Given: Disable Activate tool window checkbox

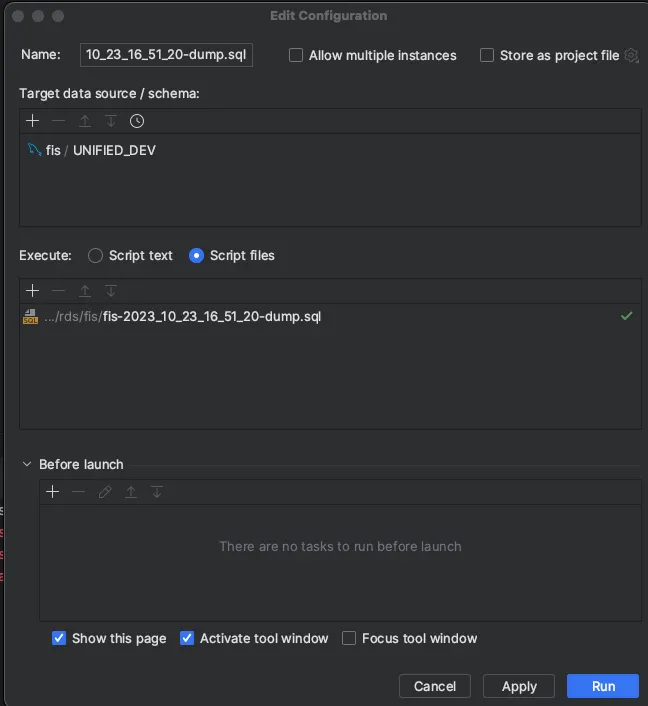Looking at the screenshot, I should pyautogui.click(x=187, y=638).
